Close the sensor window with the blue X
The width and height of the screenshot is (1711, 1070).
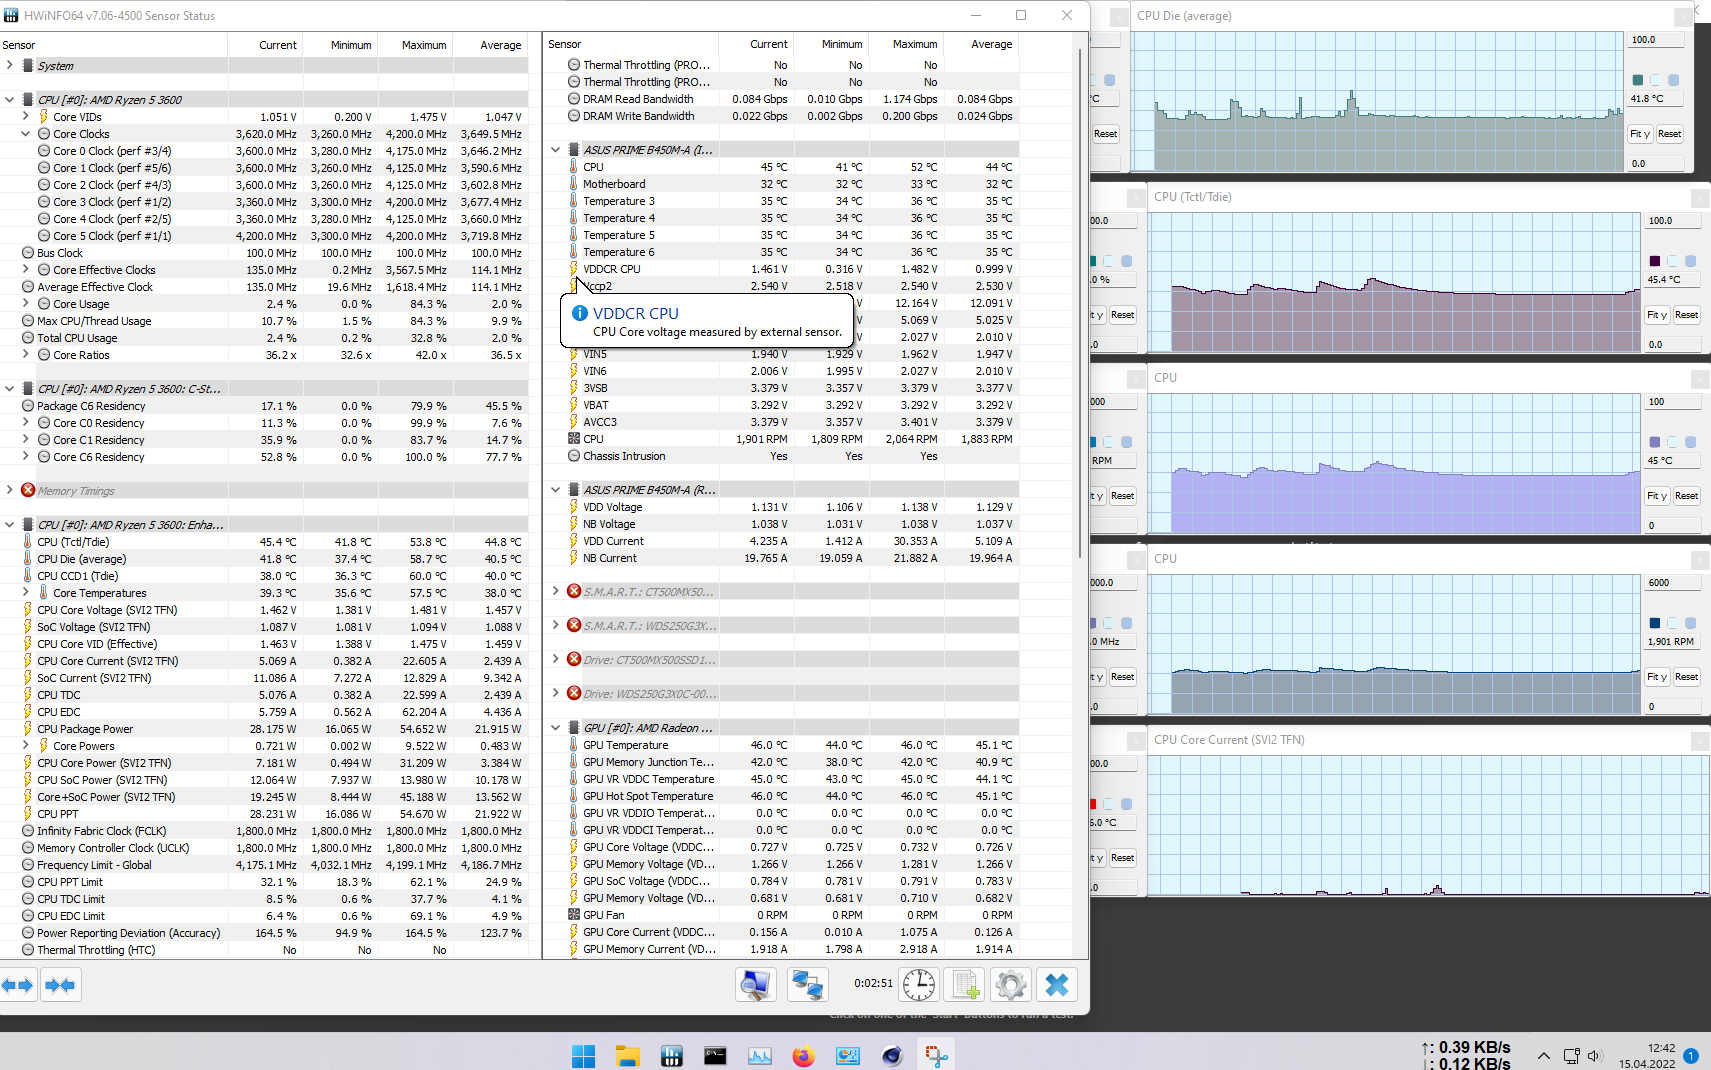pyautogui.click(x=1057, y=985)
